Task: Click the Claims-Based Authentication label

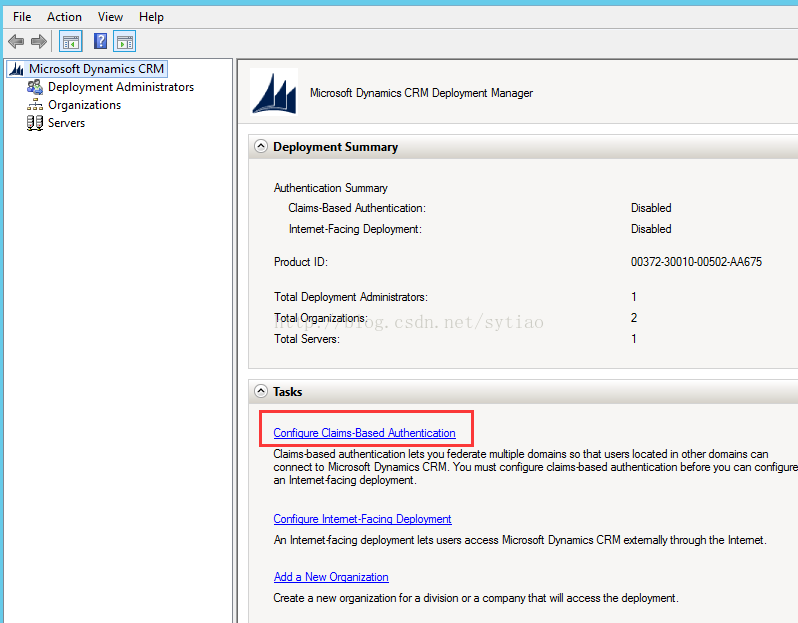Action: point(357,208)
